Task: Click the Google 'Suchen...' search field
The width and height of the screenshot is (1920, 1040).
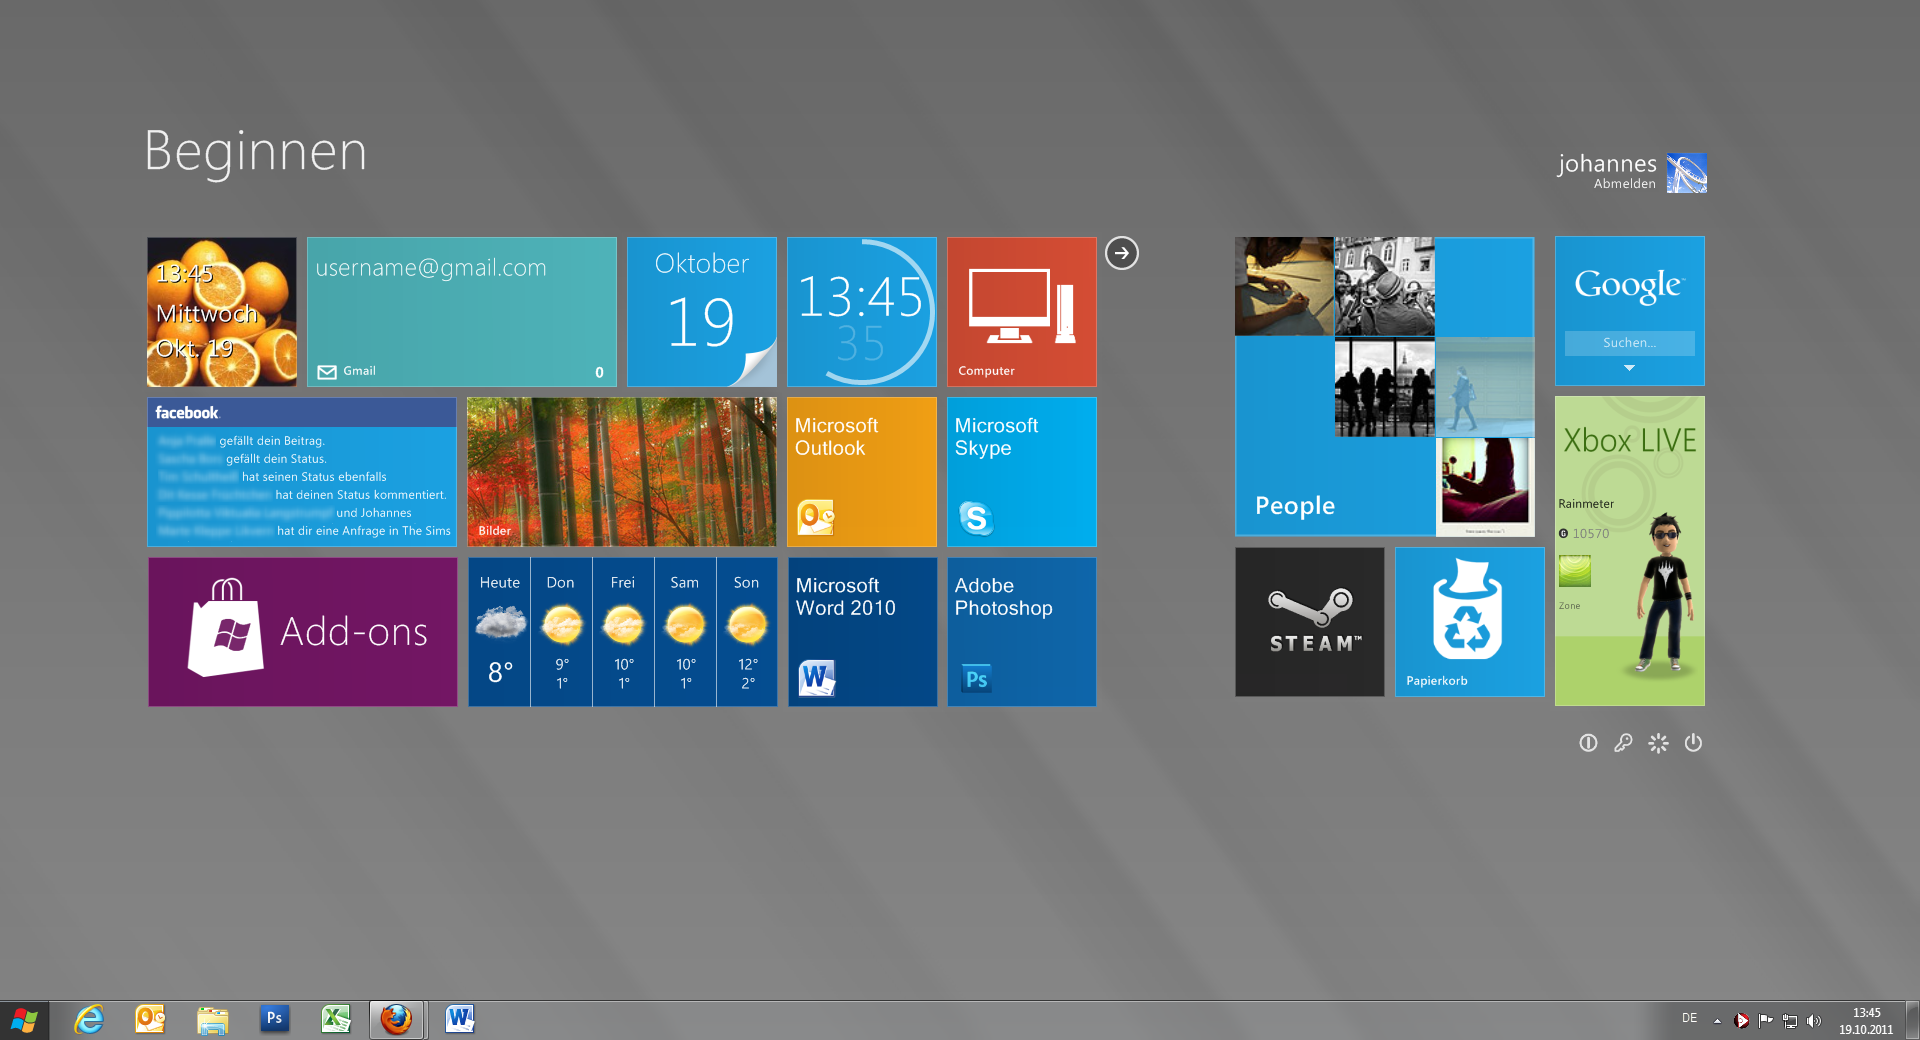Action: (1629, 343)
